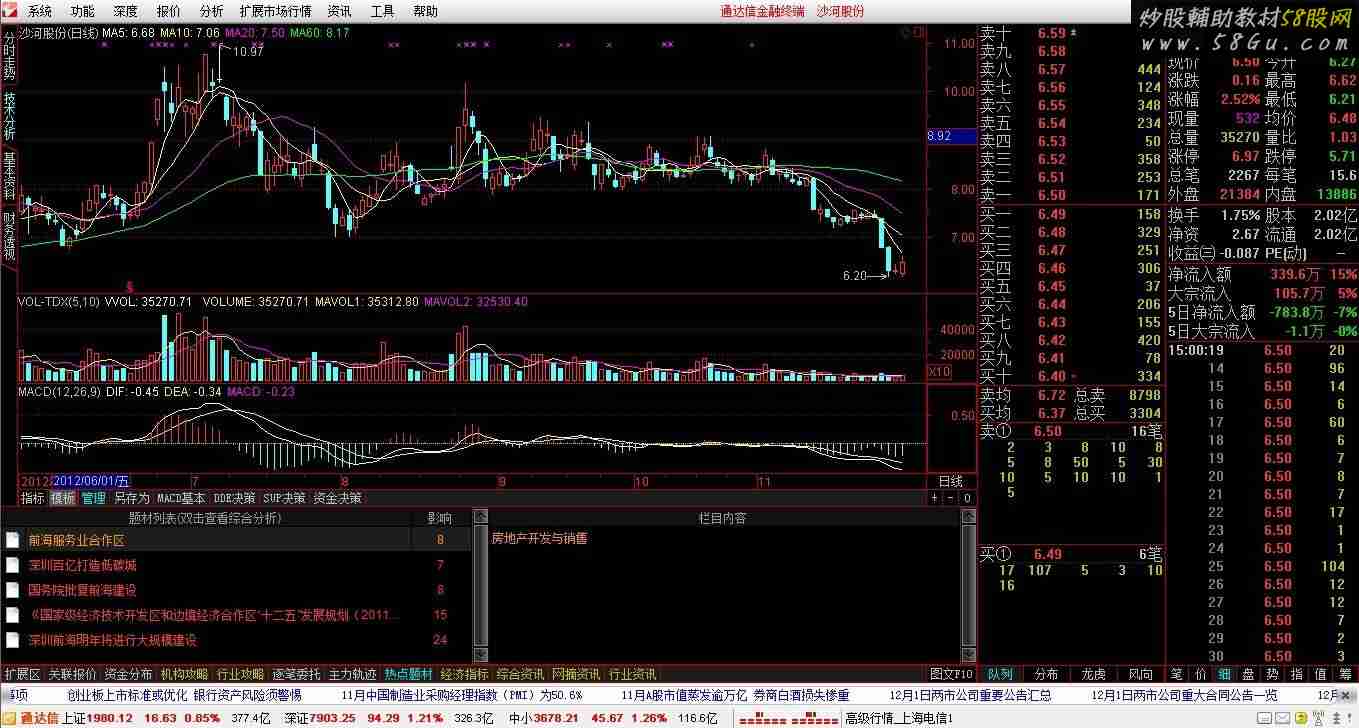This screenshot has width=1359, height=728.
Task: Switch to the 队列 tab
Action: 1000,674
